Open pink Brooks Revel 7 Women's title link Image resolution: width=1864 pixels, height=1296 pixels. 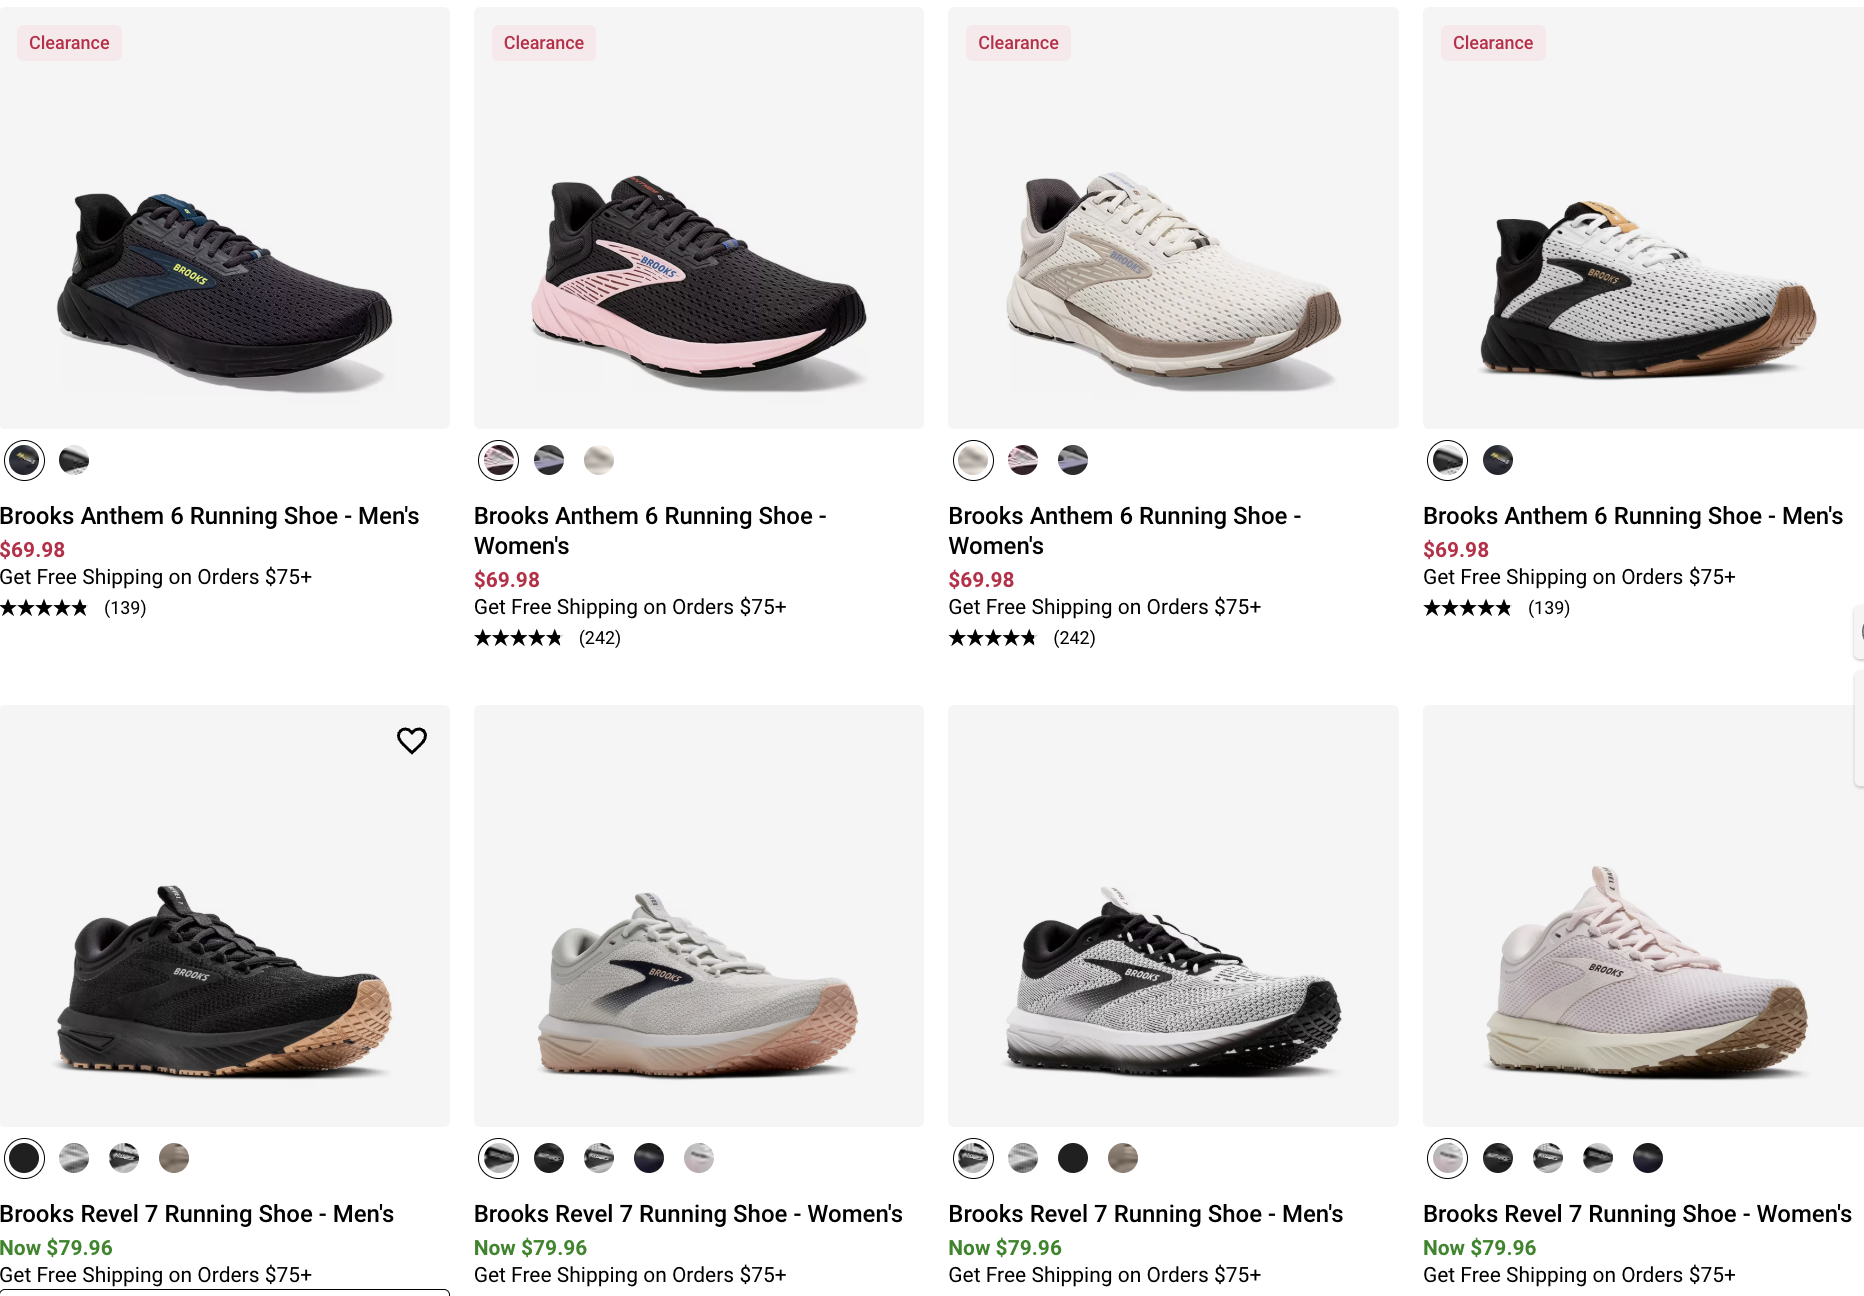(x=1637, y=1214)
